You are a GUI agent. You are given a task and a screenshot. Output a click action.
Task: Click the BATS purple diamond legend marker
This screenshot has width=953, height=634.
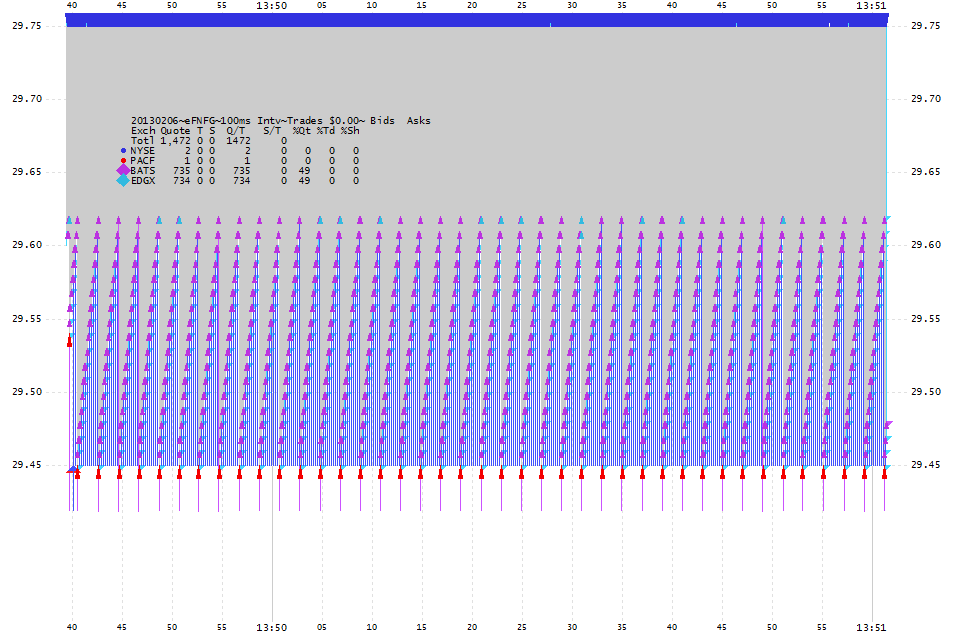click(123, 170)
